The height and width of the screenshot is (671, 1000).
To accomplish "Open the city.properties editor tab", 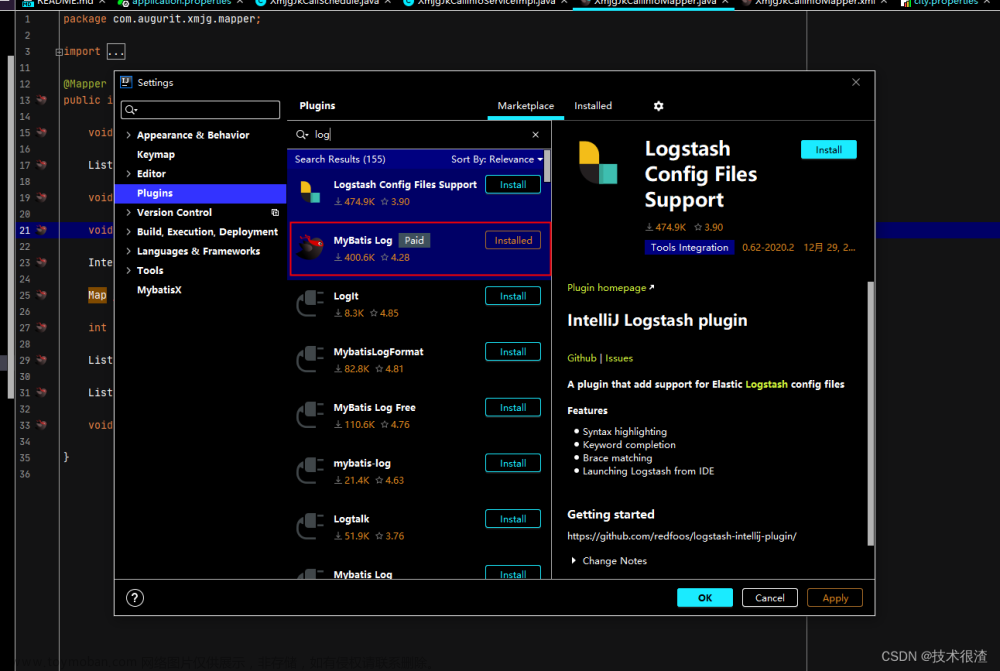I will (x=946, y=3).
